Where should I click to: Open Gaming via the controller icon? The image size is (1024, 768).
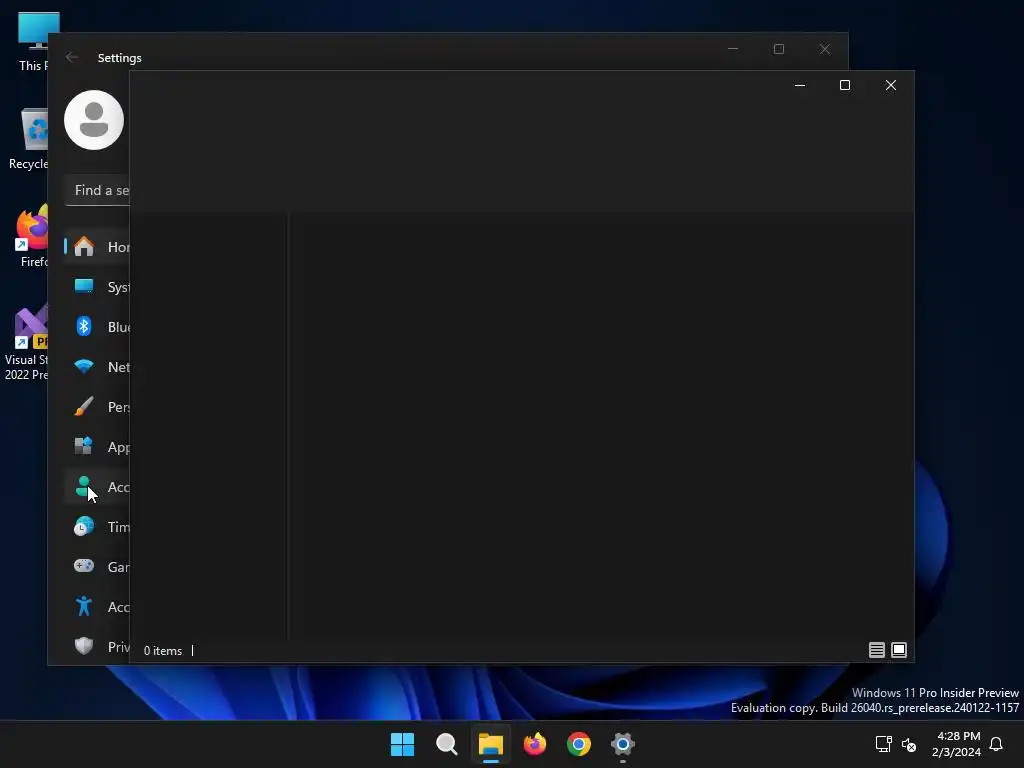point(84,566)
